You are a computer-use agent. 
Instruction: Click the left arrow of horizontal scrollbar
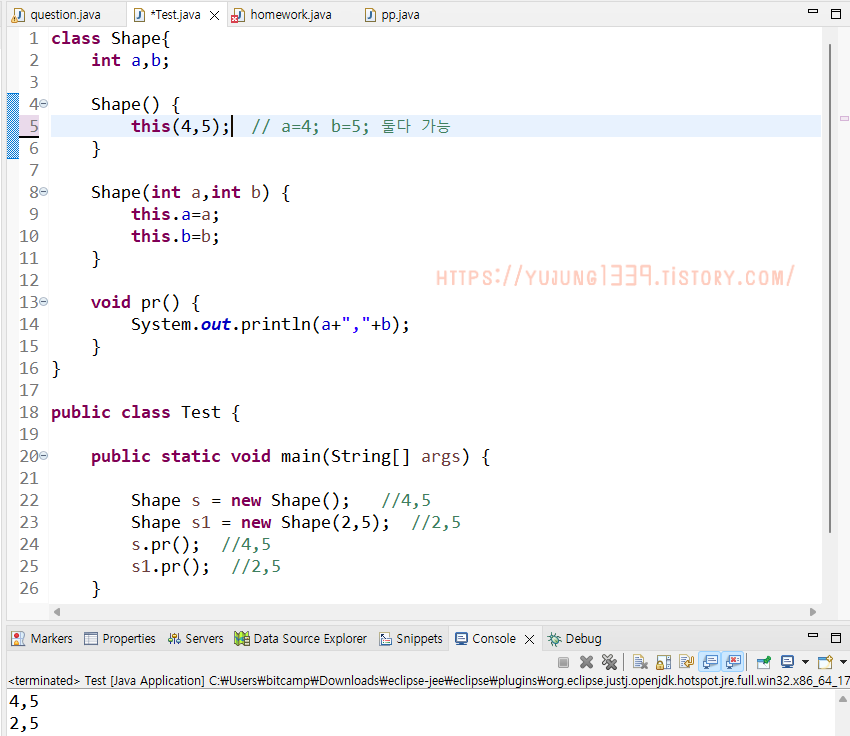[57, 612]
